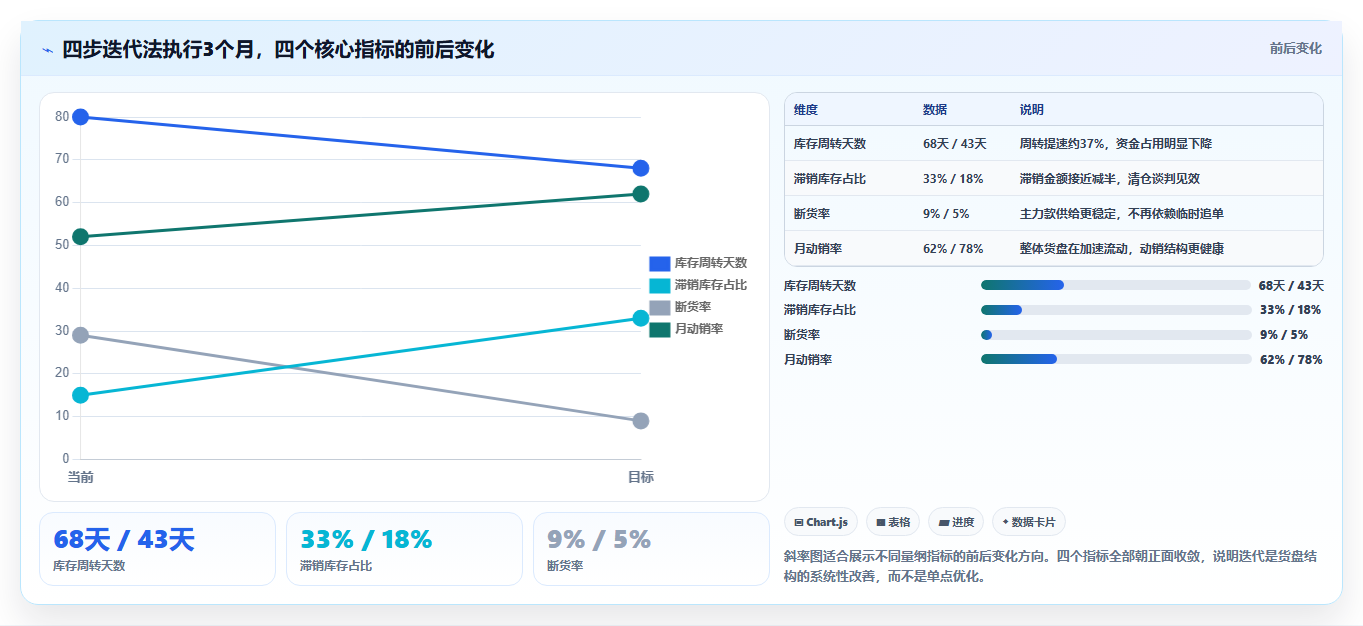1363x626 pixels.
Task: Click the icon inside the 进度 chip
Action: point(943,522)
